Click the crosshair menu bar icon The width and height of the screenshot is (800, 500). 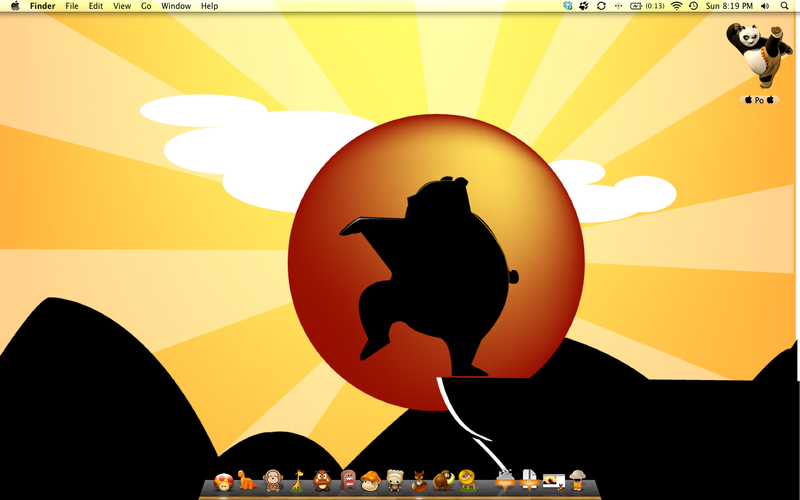(x=618, y=6)
